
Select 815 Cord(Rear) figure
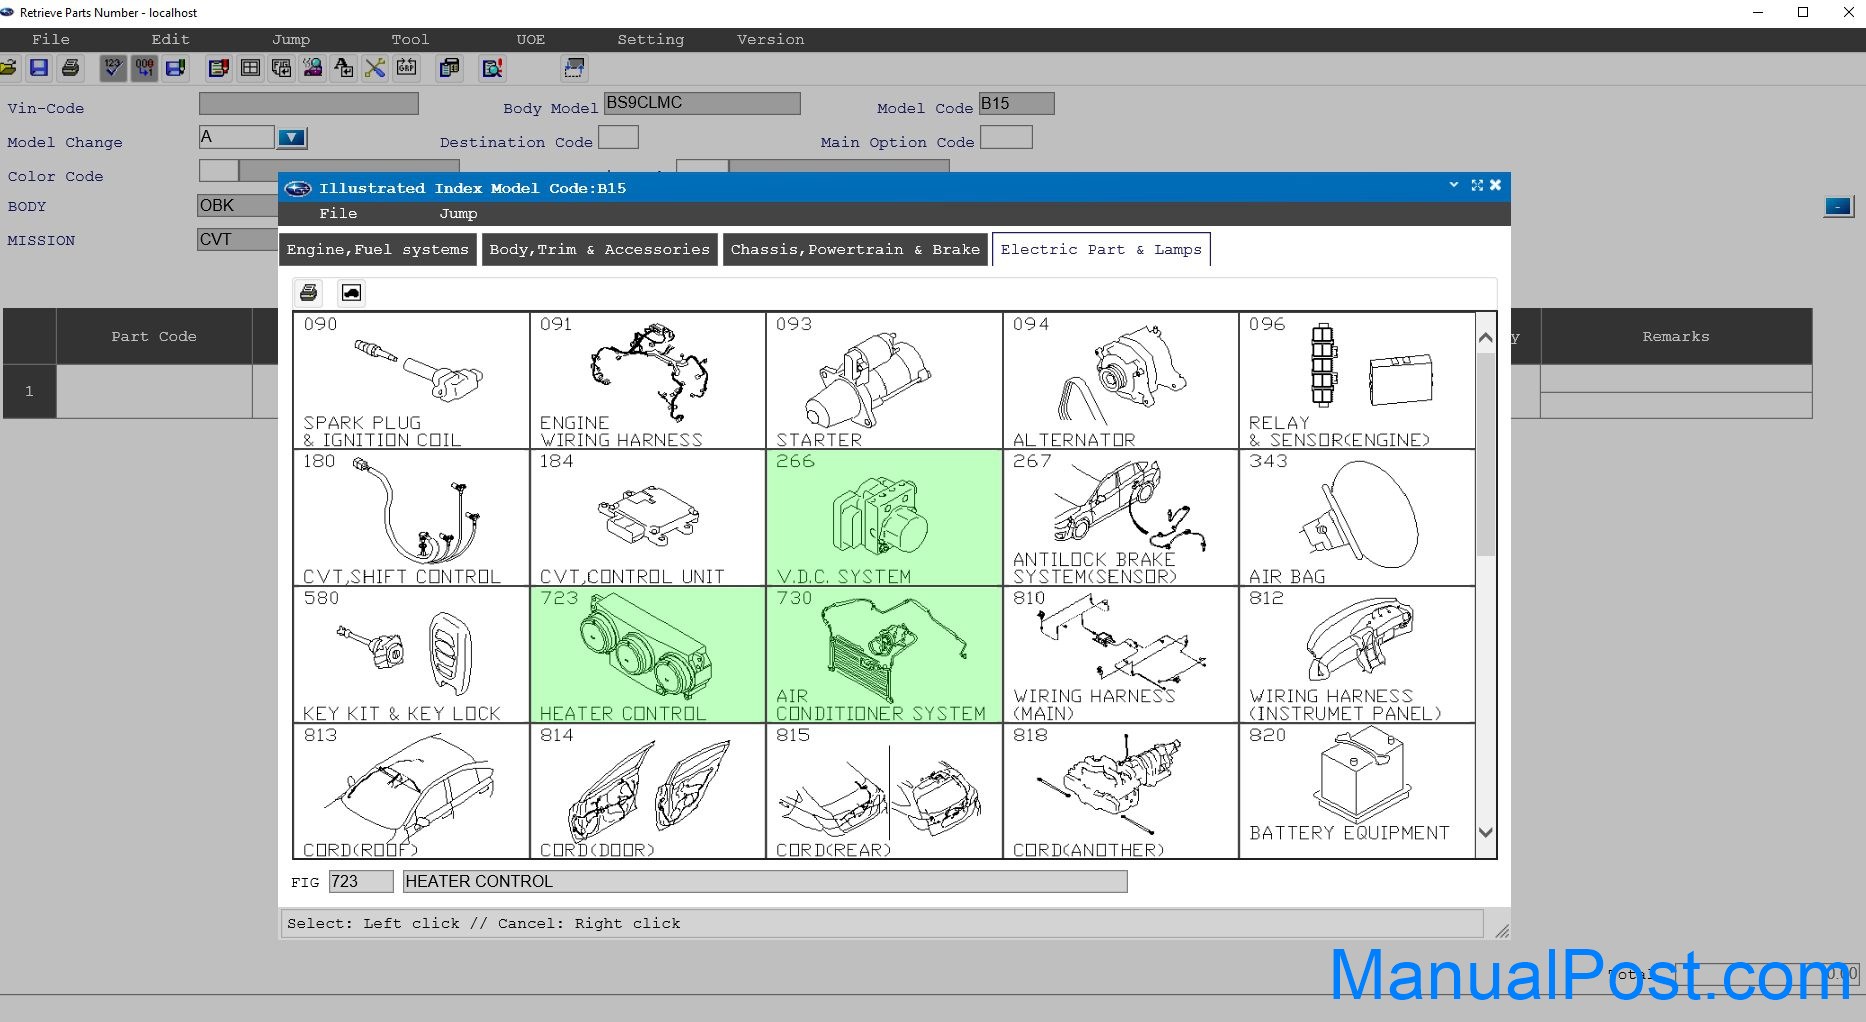(884, 791)
